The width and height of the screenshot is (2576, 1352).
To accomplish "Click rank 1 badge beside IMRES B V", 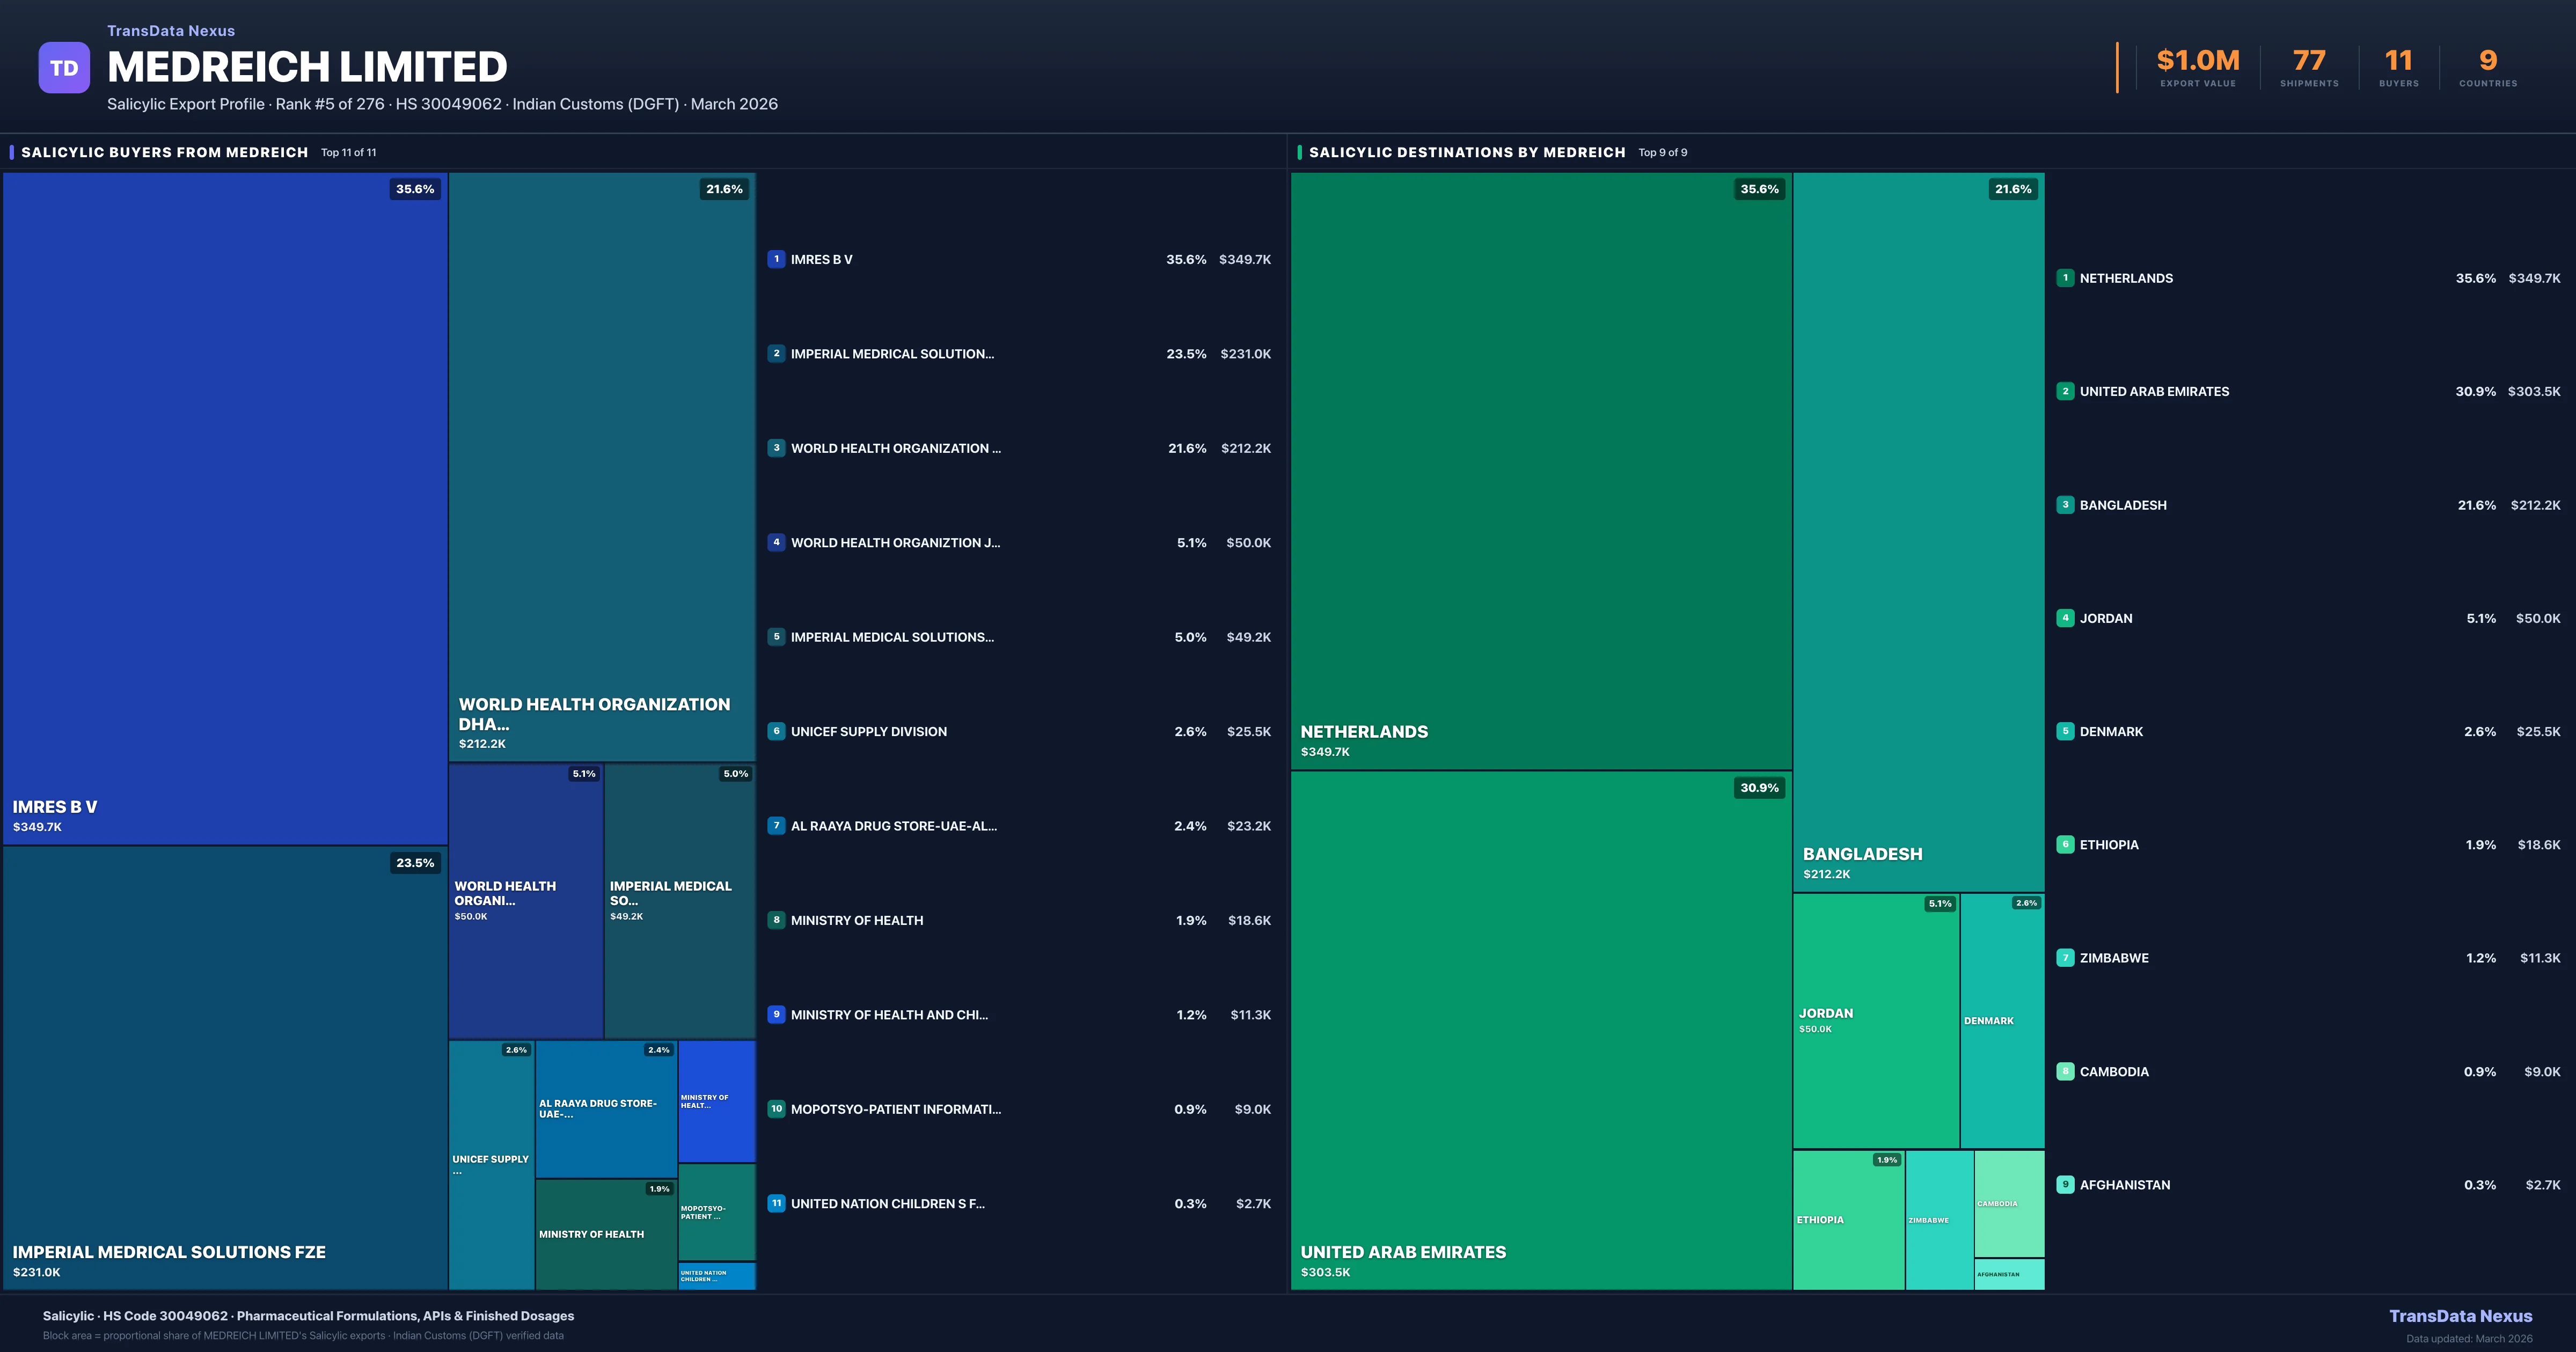I will [x=776, y=259].
